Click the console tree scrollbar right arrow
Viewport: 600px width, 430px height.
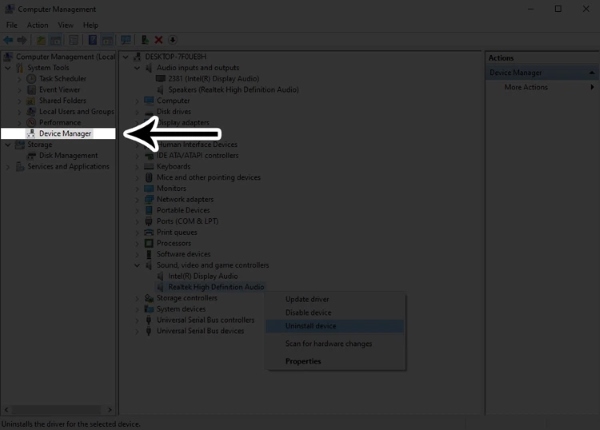click(x=109, y=410)
